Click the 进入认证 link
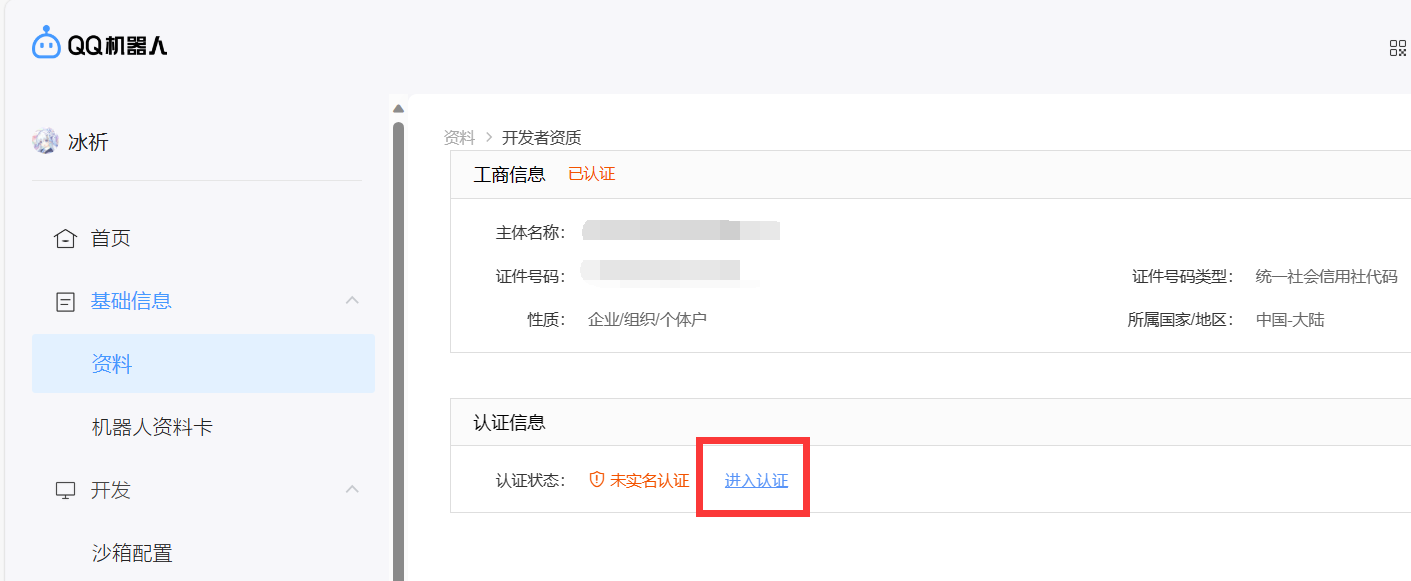1411x581 pixels. [756, 480]
